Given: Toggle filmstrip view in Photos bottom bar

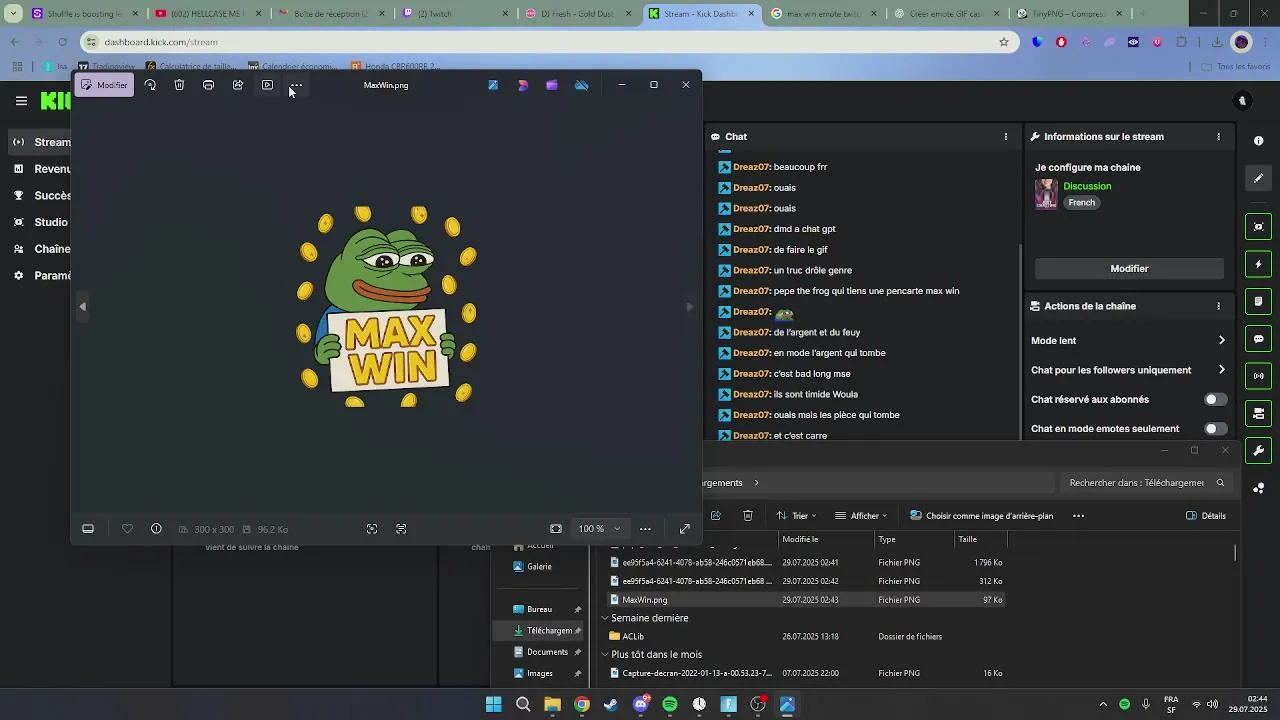Looking at the screenshot, I should pos(88,529).
